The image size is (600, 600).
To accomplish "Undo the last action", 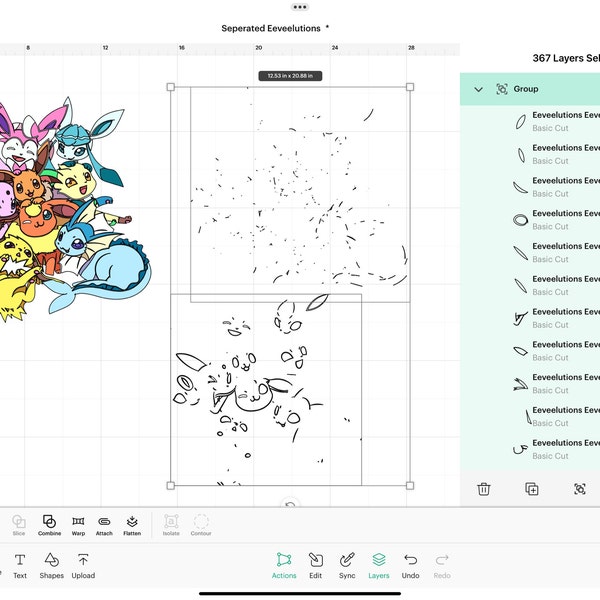I will 410,566.
